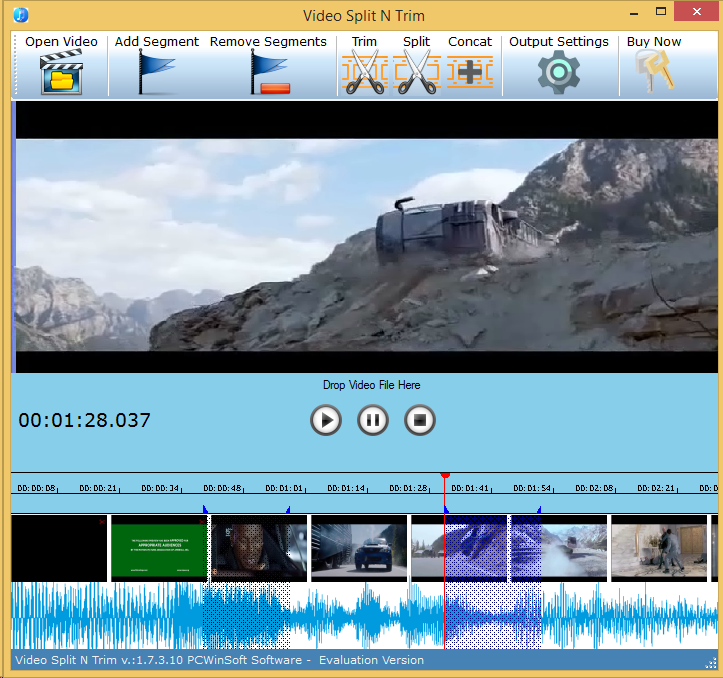Close the Video Split N Trim window

tap(697, 12)
